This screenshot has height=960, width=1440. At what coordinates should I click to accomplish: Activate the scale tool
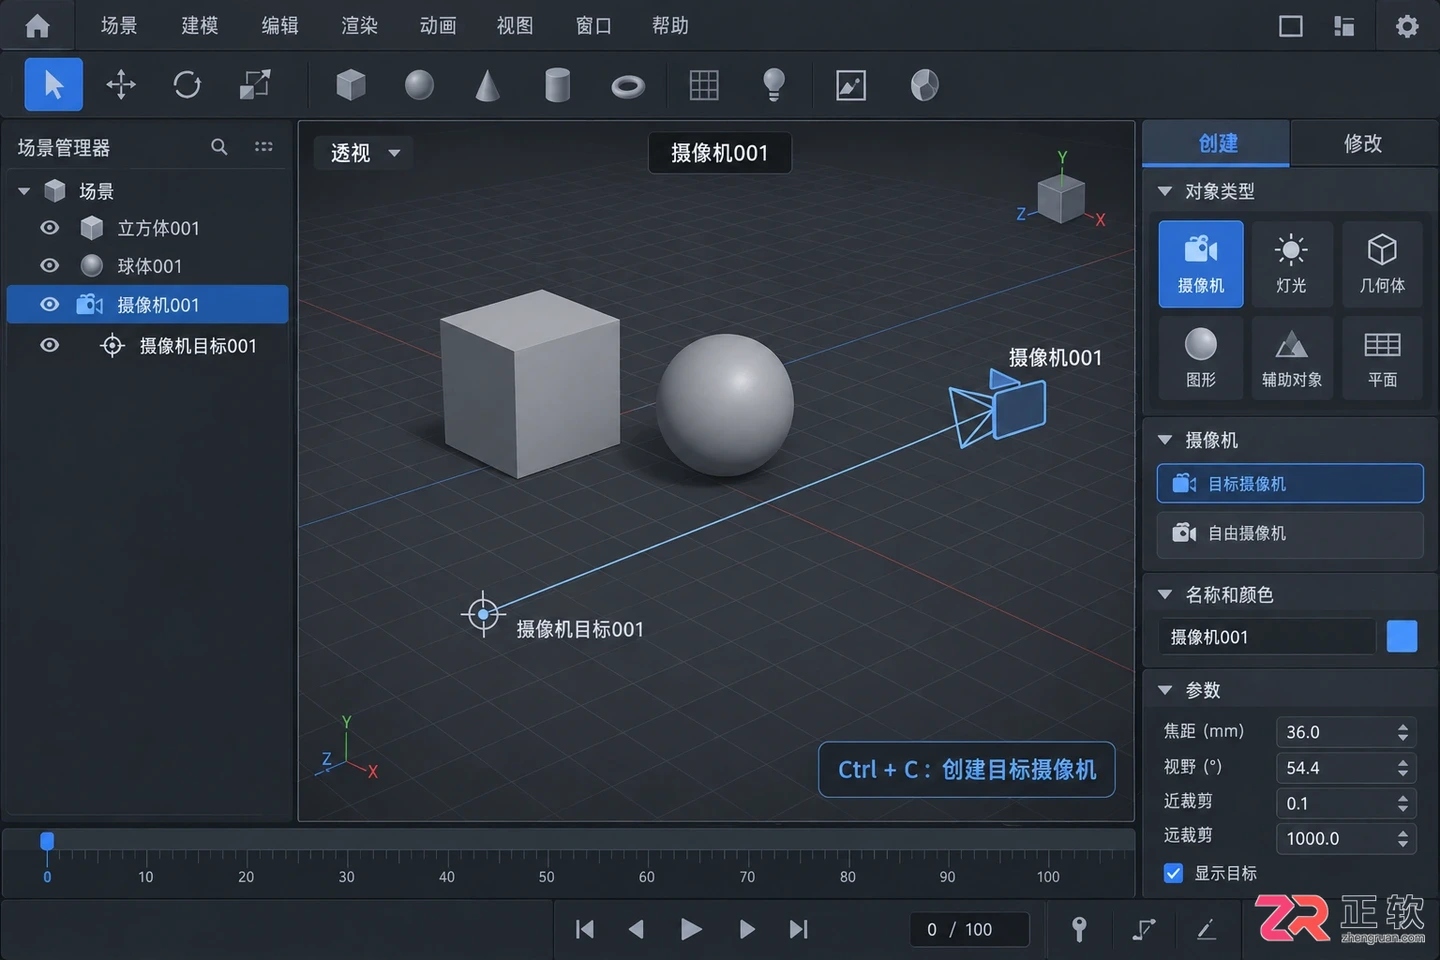coord(255,85)
